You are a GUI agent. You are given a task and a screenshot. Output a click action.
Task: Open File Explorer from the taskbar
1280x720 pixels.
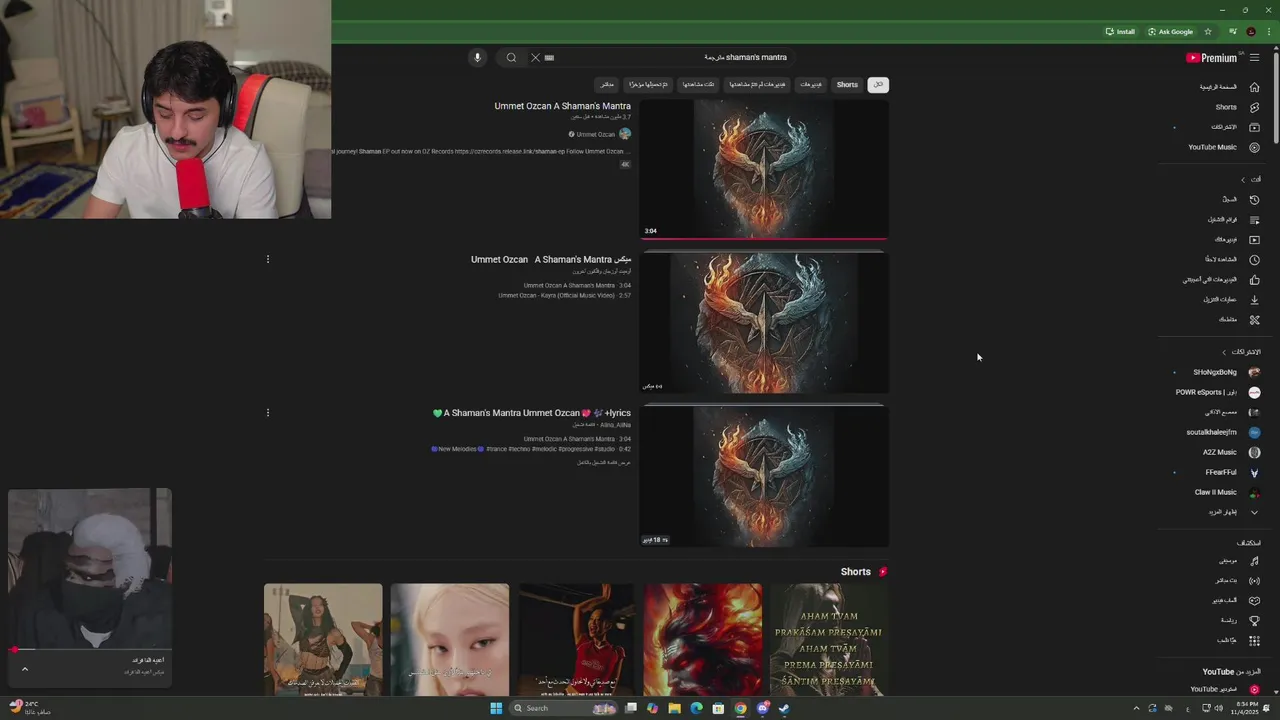coord(674,708)
